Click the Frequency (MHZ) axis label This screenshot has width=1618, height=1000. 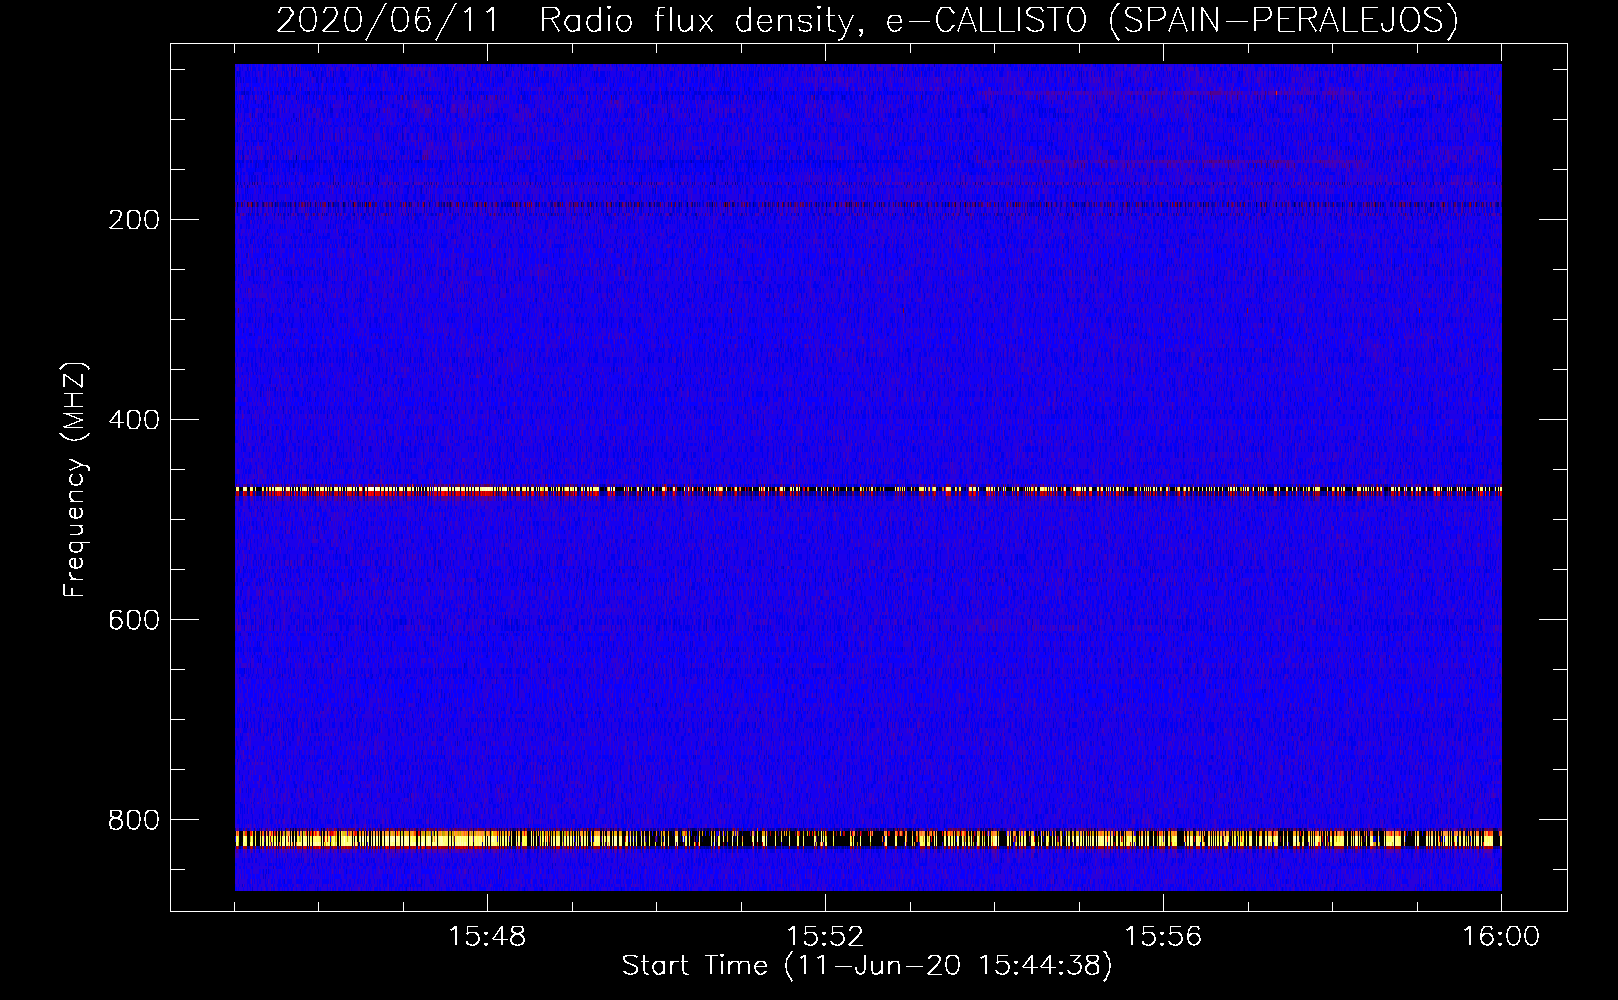(x=75, y=480)
